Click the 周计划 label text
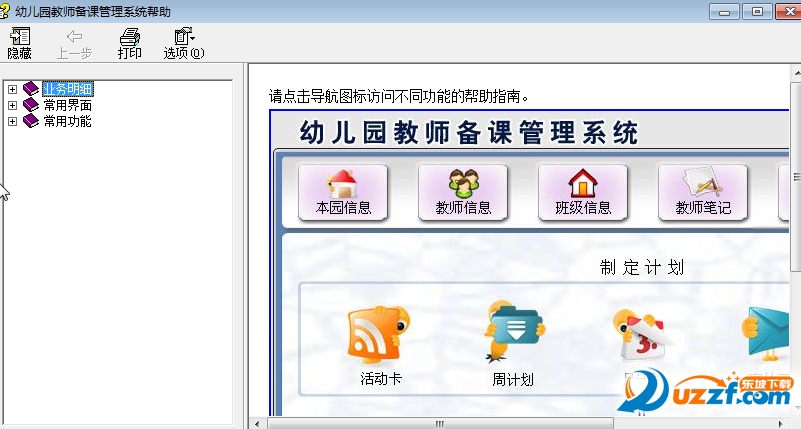 [x=513, y=379]
